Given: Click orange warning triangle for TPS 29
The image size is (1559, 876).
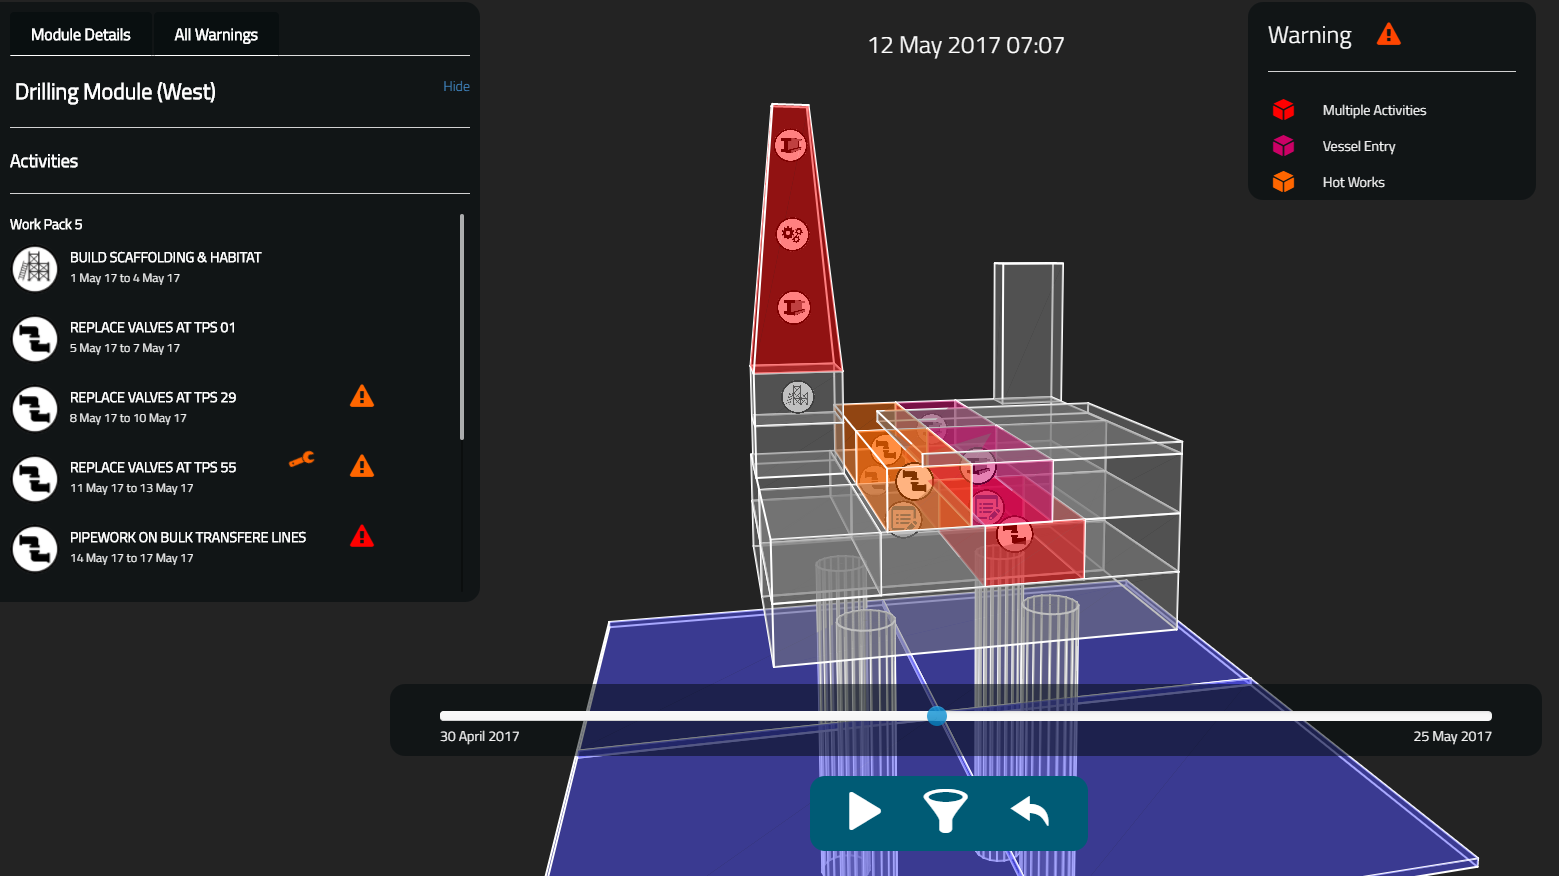Looking at the screenshot, I should coord(362,397).
